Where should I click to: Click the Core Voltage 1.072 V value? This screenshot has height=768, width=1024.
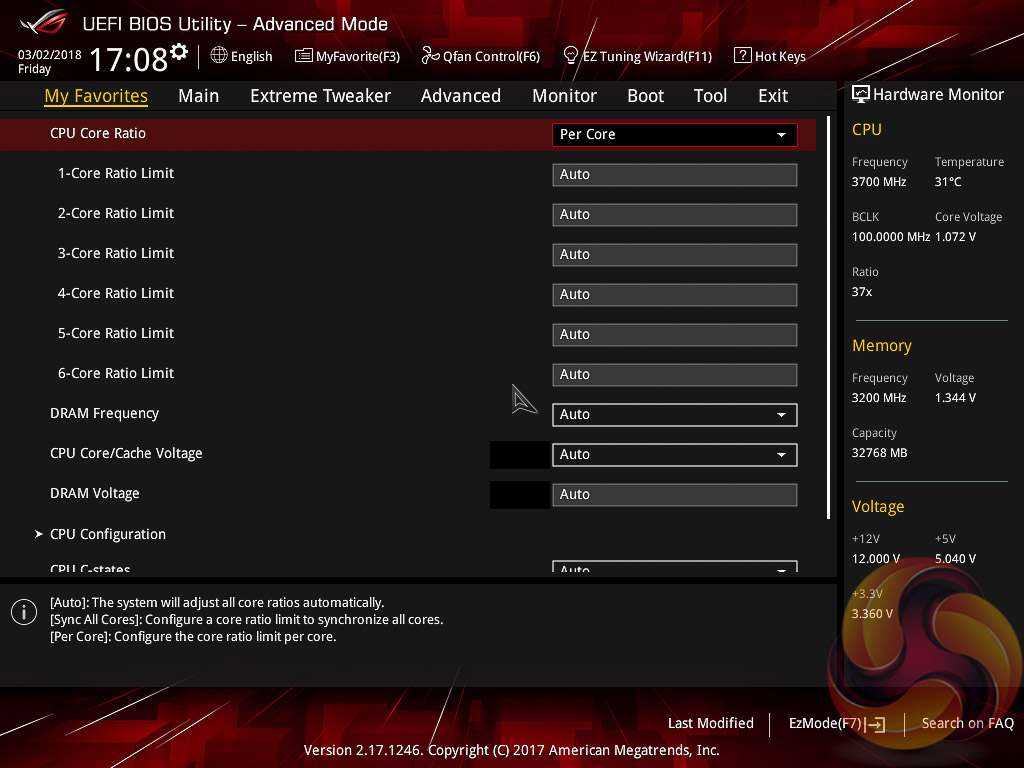click(x=955, y=237)
